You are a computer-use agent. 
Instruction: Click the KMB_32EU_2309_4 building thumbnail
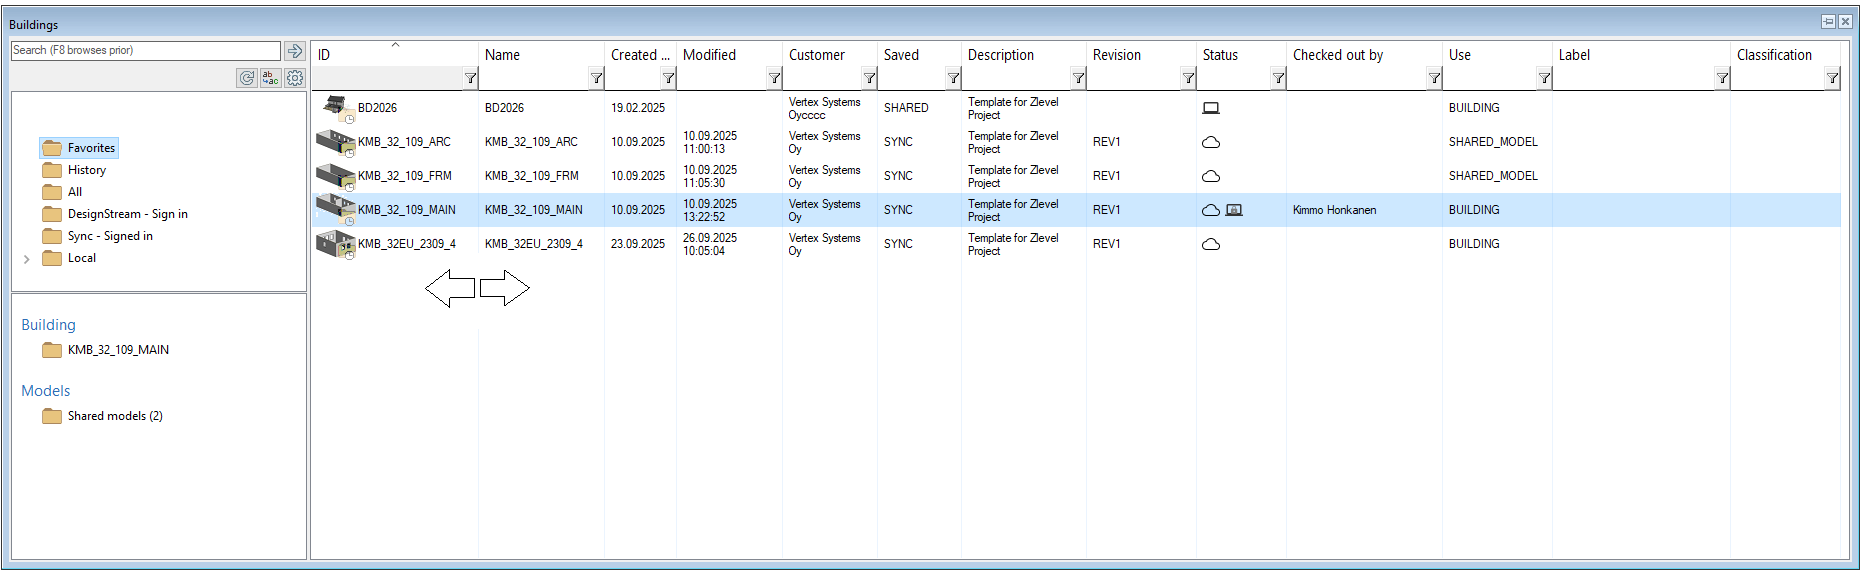tap(335, 244)
